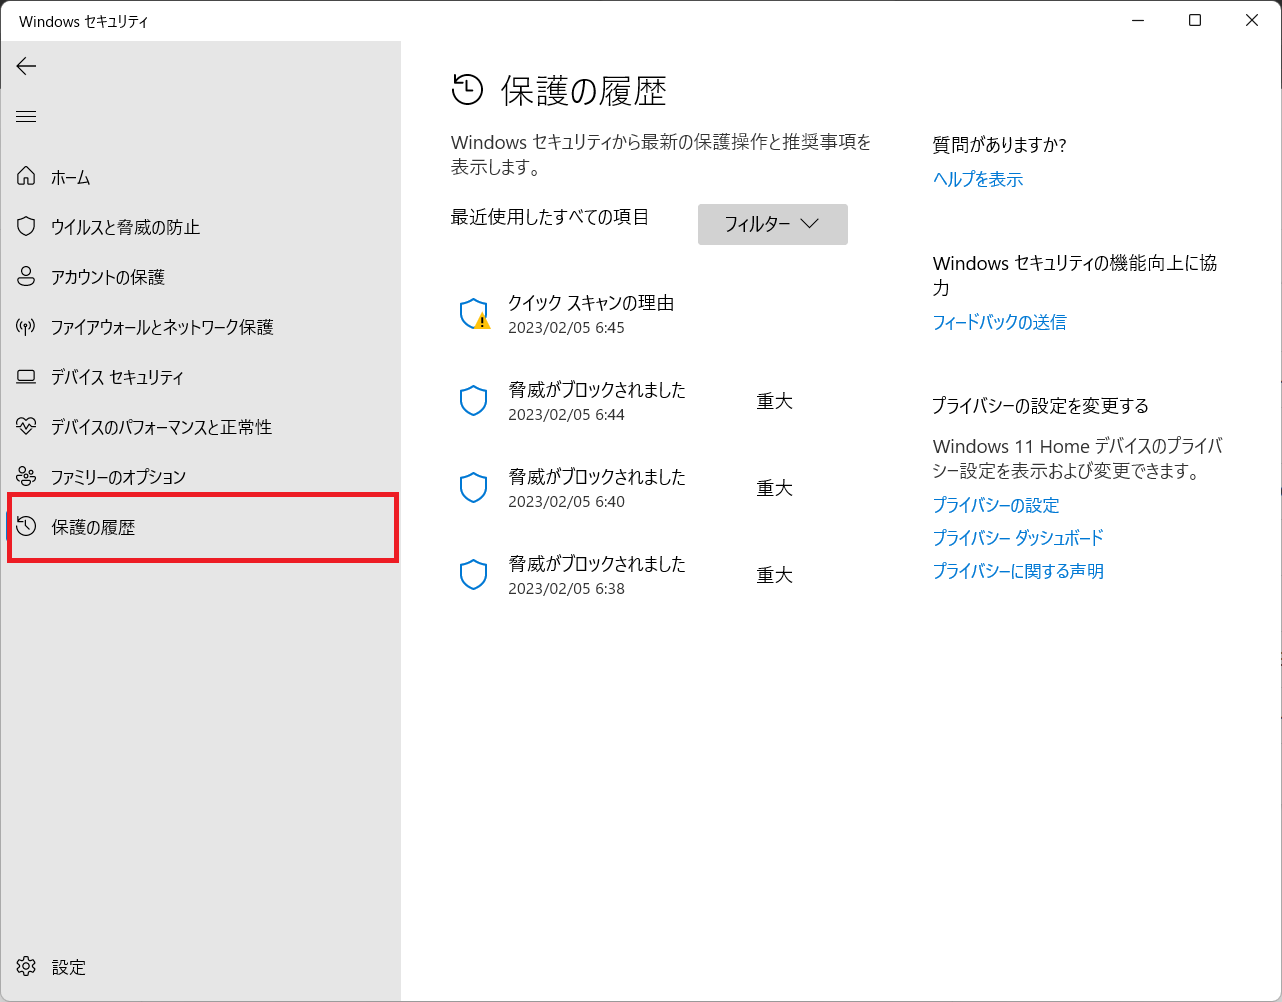Click the family icon for ファミリーのオプション
The height and width of the screenshot is (1002, 1282).
(x=26, y=476)
